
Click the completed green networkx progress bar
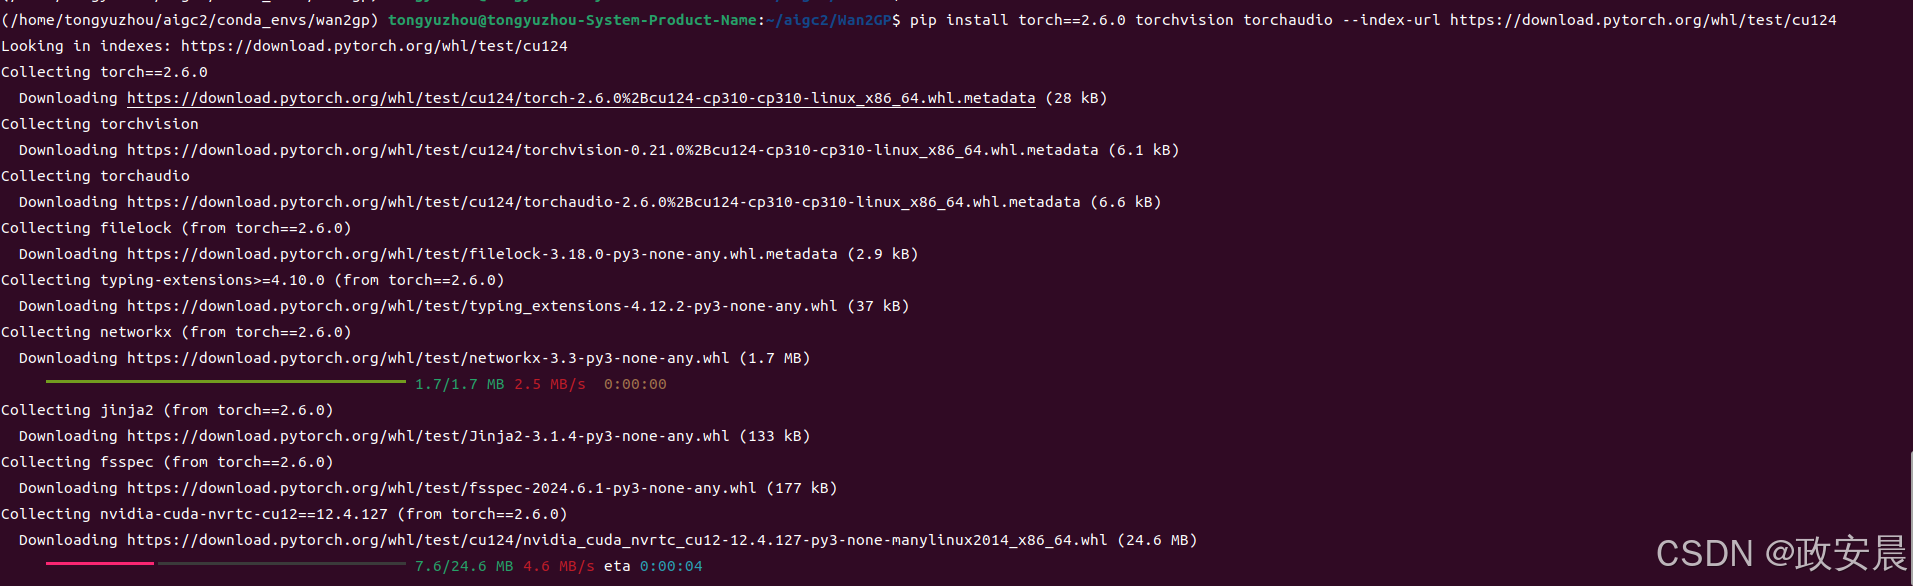[x=225, y=382]
